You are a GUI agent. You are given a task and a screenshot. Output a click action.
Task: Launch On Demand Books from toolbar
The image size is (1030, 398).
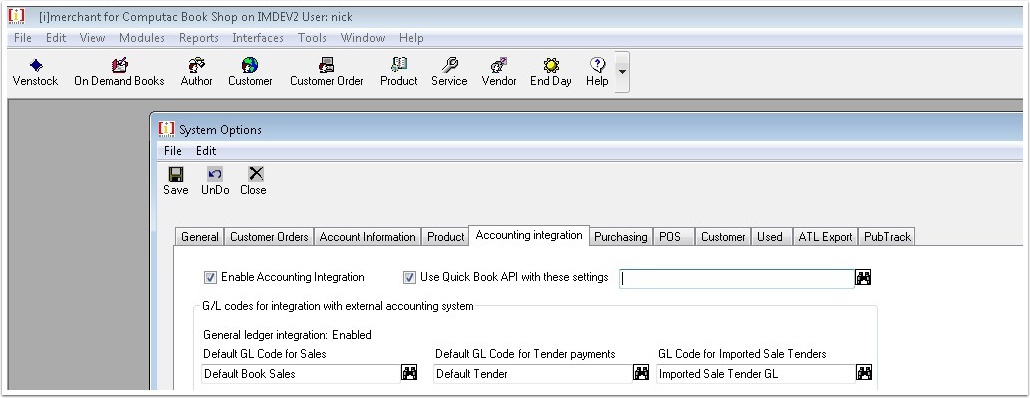[x=119, y=72]
